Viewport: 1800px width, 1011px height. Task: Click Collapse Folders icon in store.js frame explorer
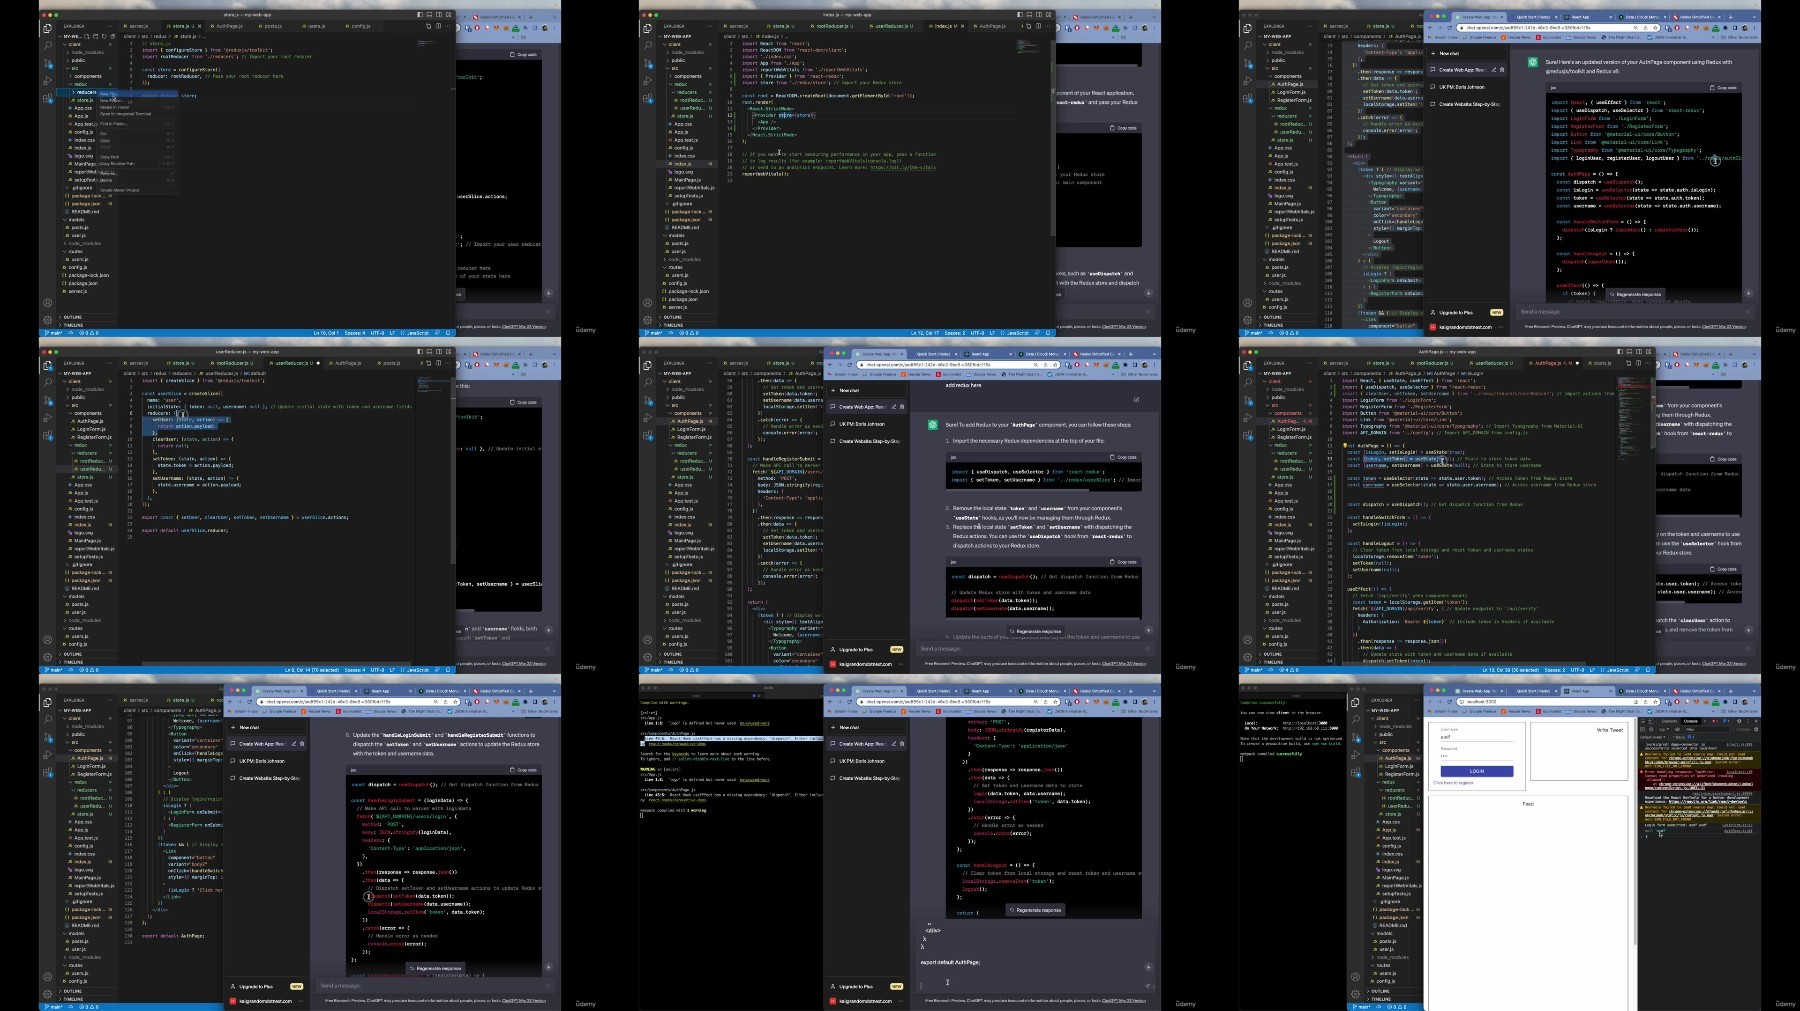pos(113,36)
